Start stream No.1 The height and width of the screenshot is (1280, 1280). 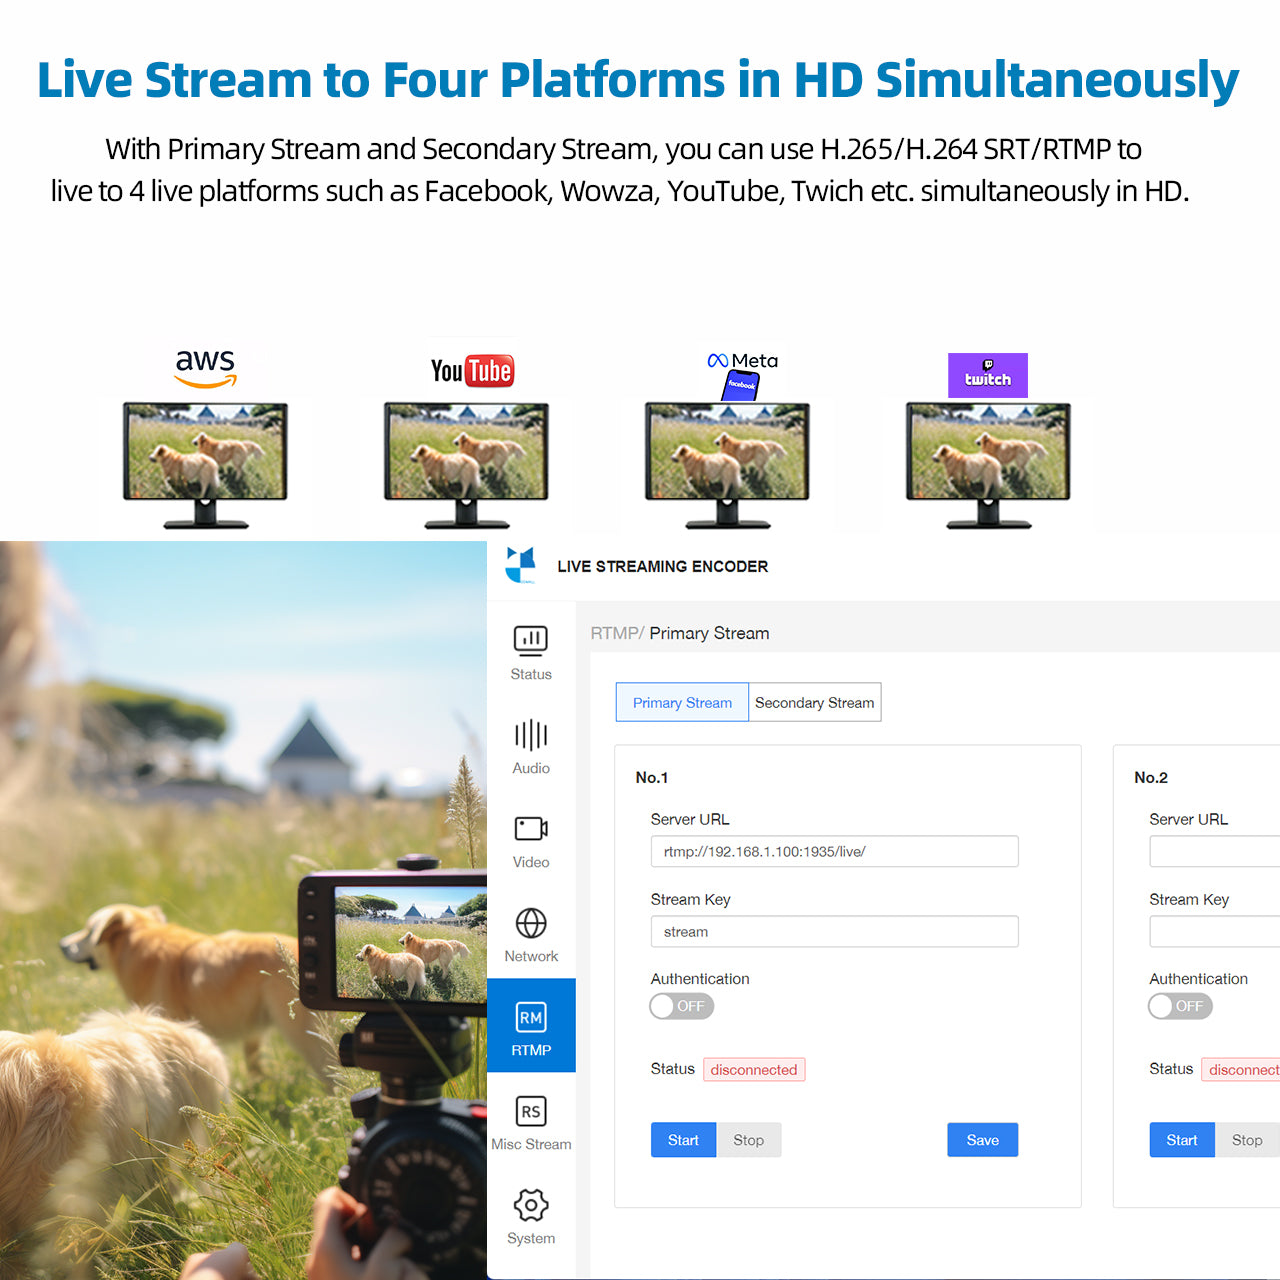[683, 1140]
